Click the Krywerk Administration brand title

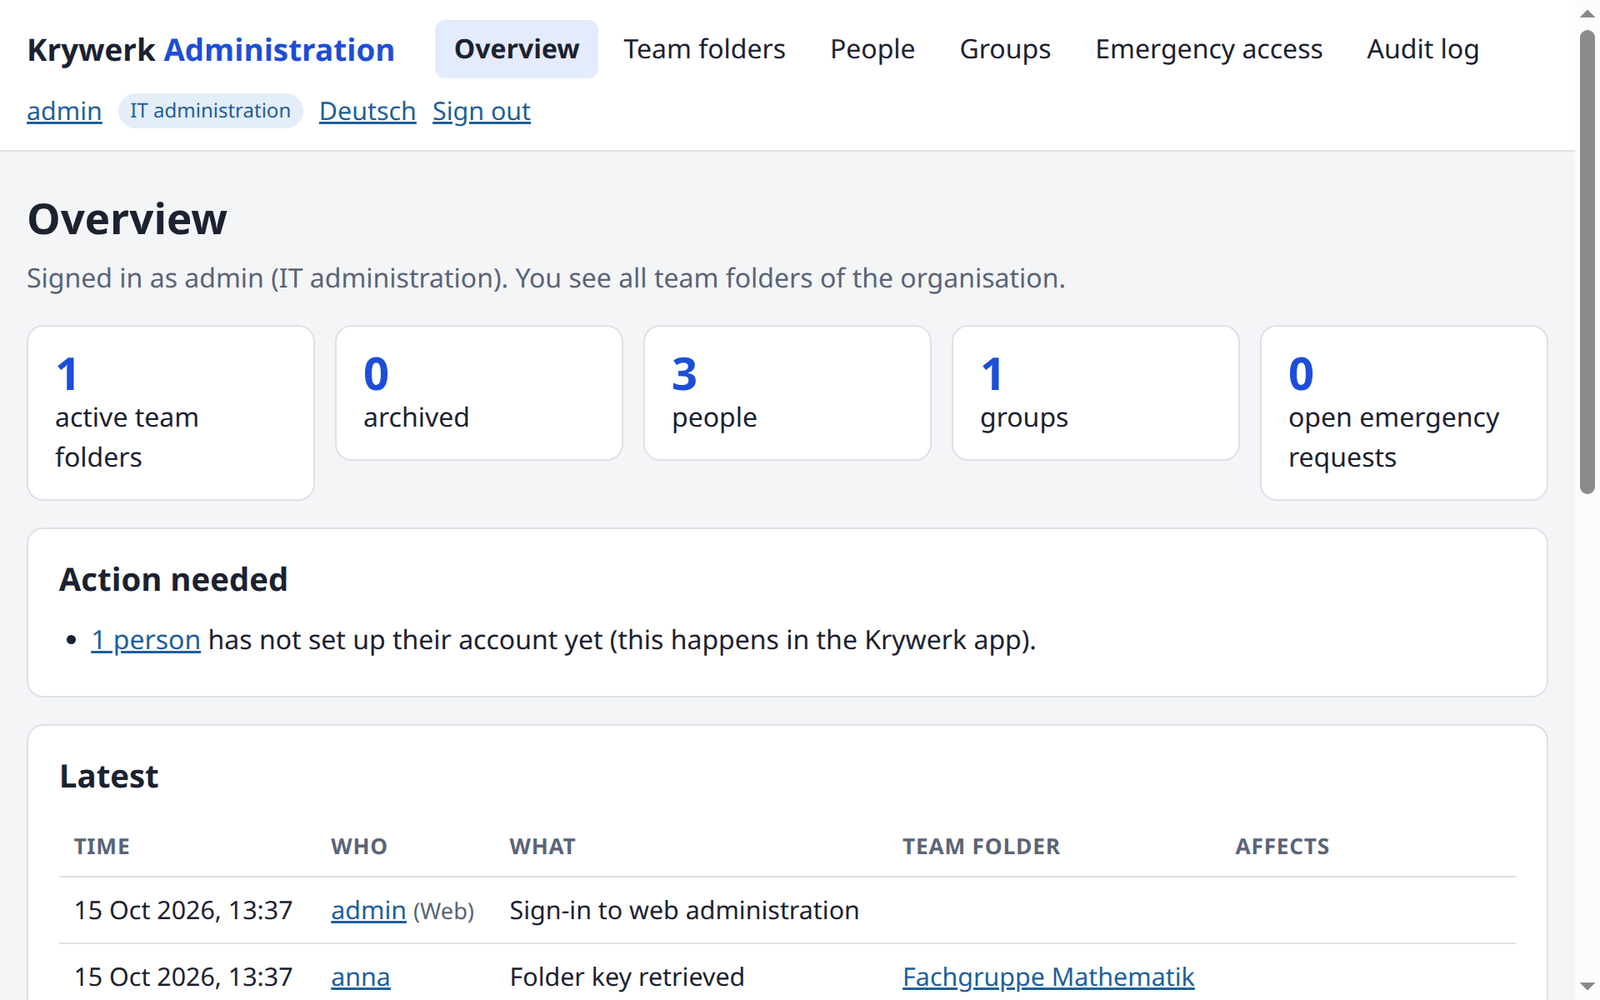coord(211,50)
